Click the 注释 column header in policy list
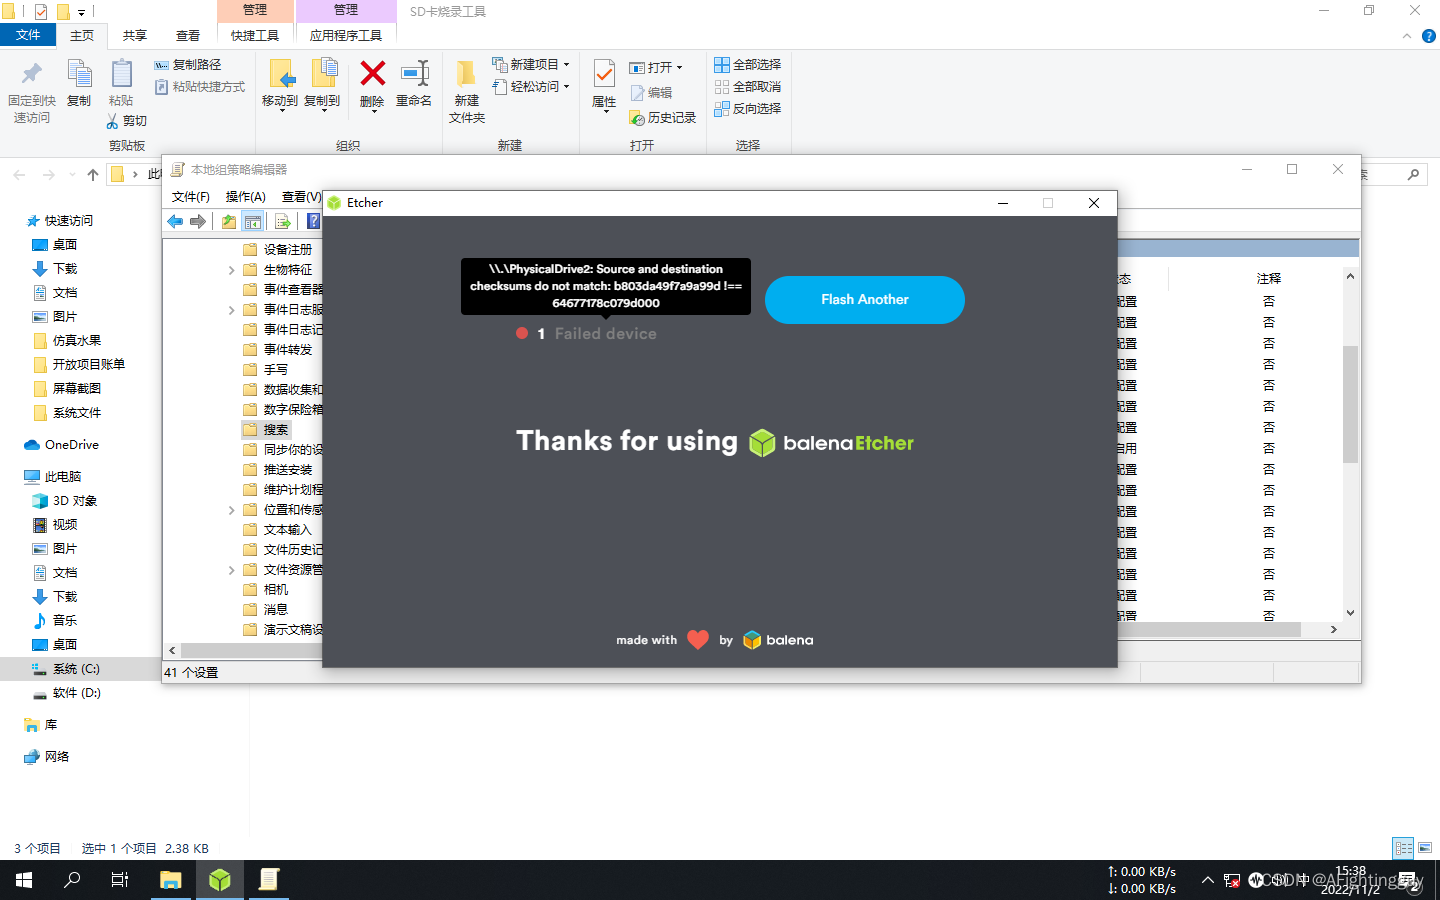Viewport: 1440px width, 900px height. pos(1268,278)
